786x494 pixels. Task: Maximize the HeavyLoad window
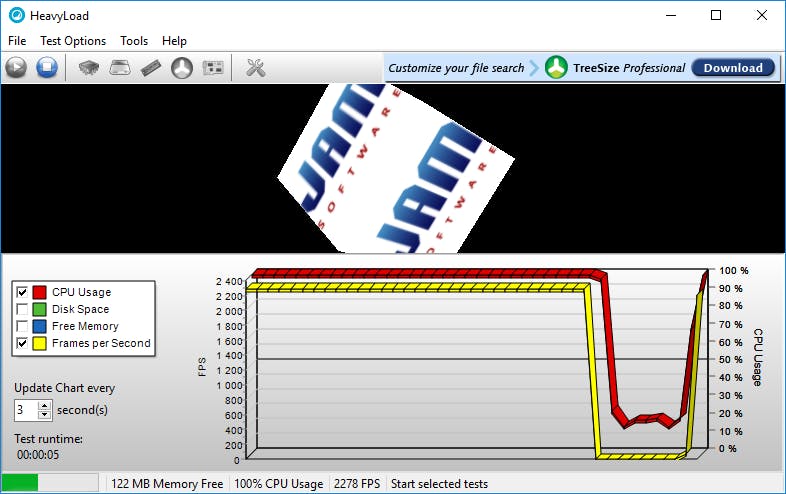(716, 16)
